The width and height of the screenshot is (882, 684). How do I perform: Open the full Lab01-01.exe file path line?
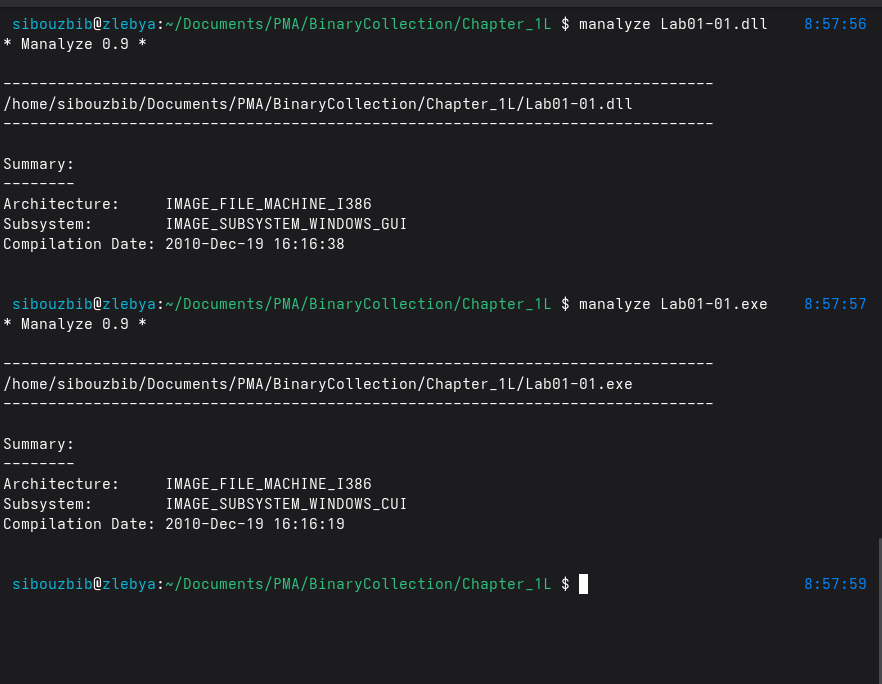click(x=318, y=384)
